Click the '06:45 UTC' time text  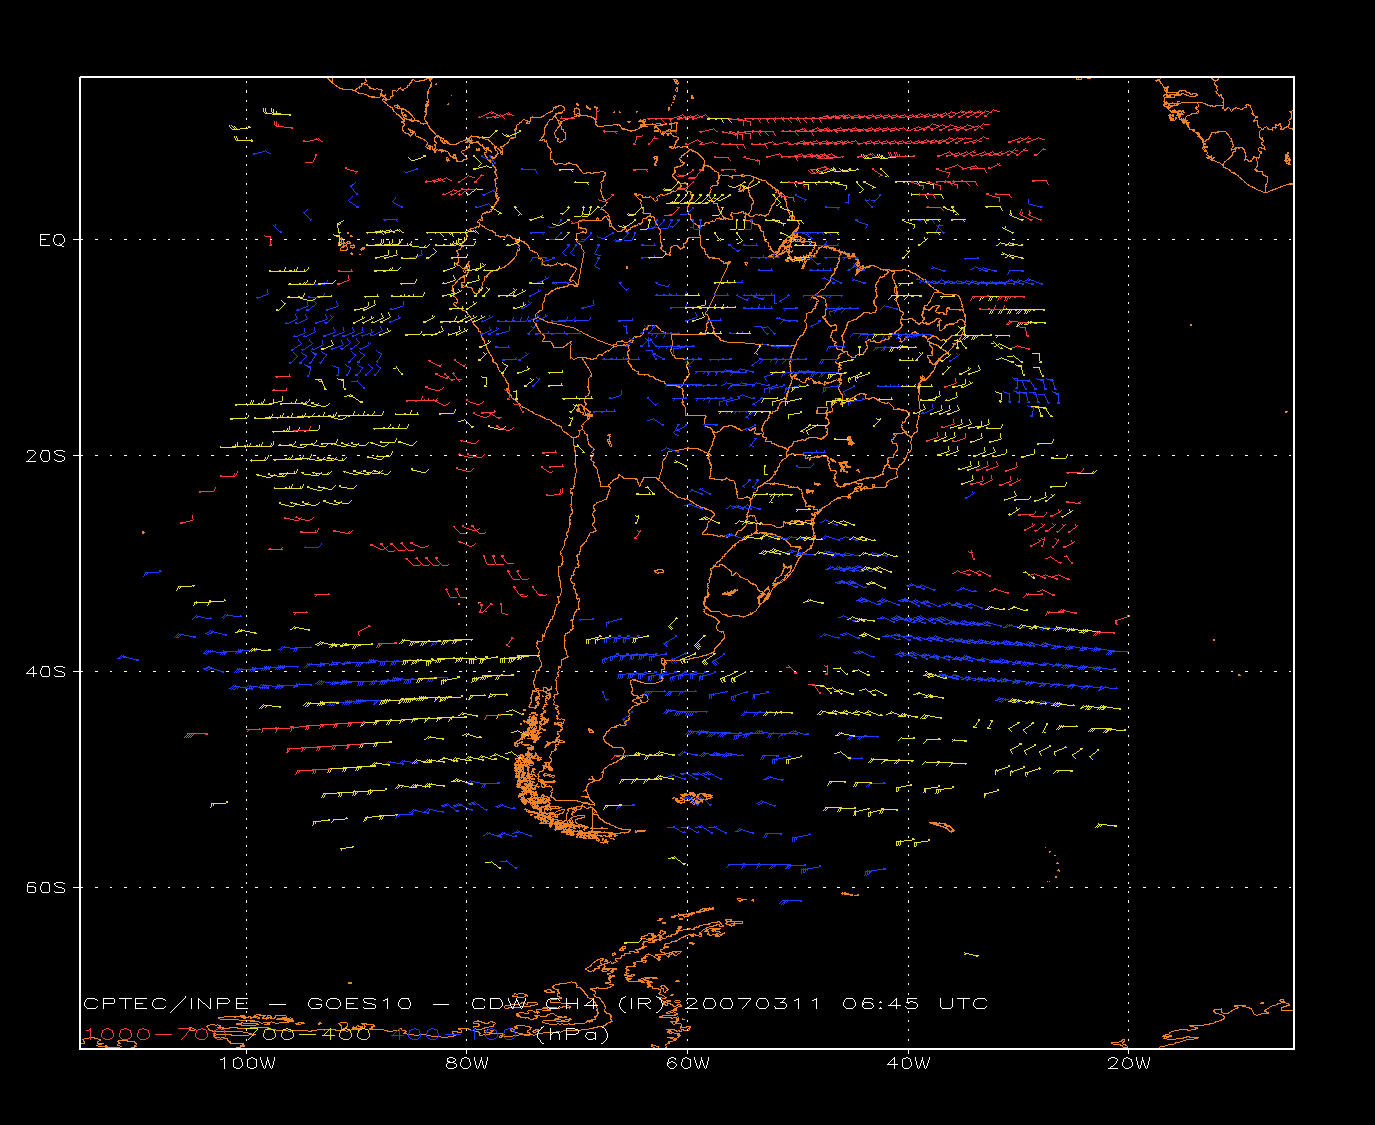[x=915, y=1003]
